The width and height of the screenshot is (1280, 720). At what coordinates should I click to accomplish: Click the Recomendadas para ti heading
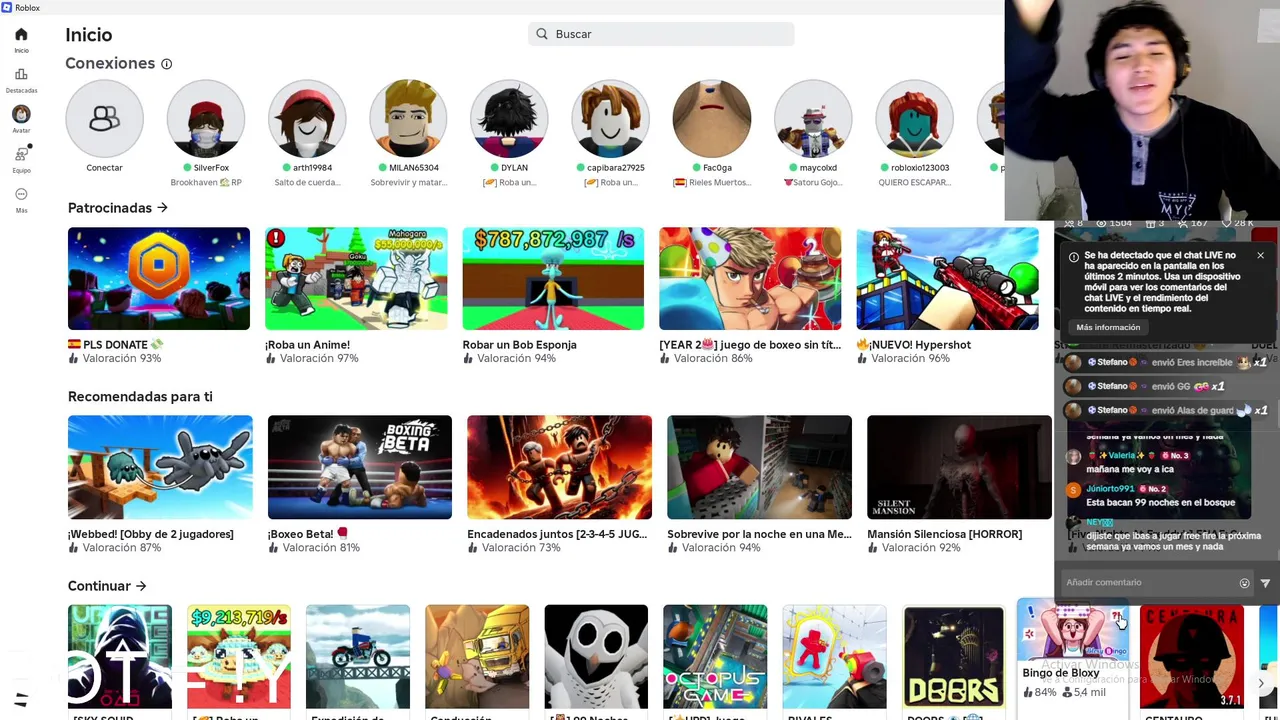(140, 397)
